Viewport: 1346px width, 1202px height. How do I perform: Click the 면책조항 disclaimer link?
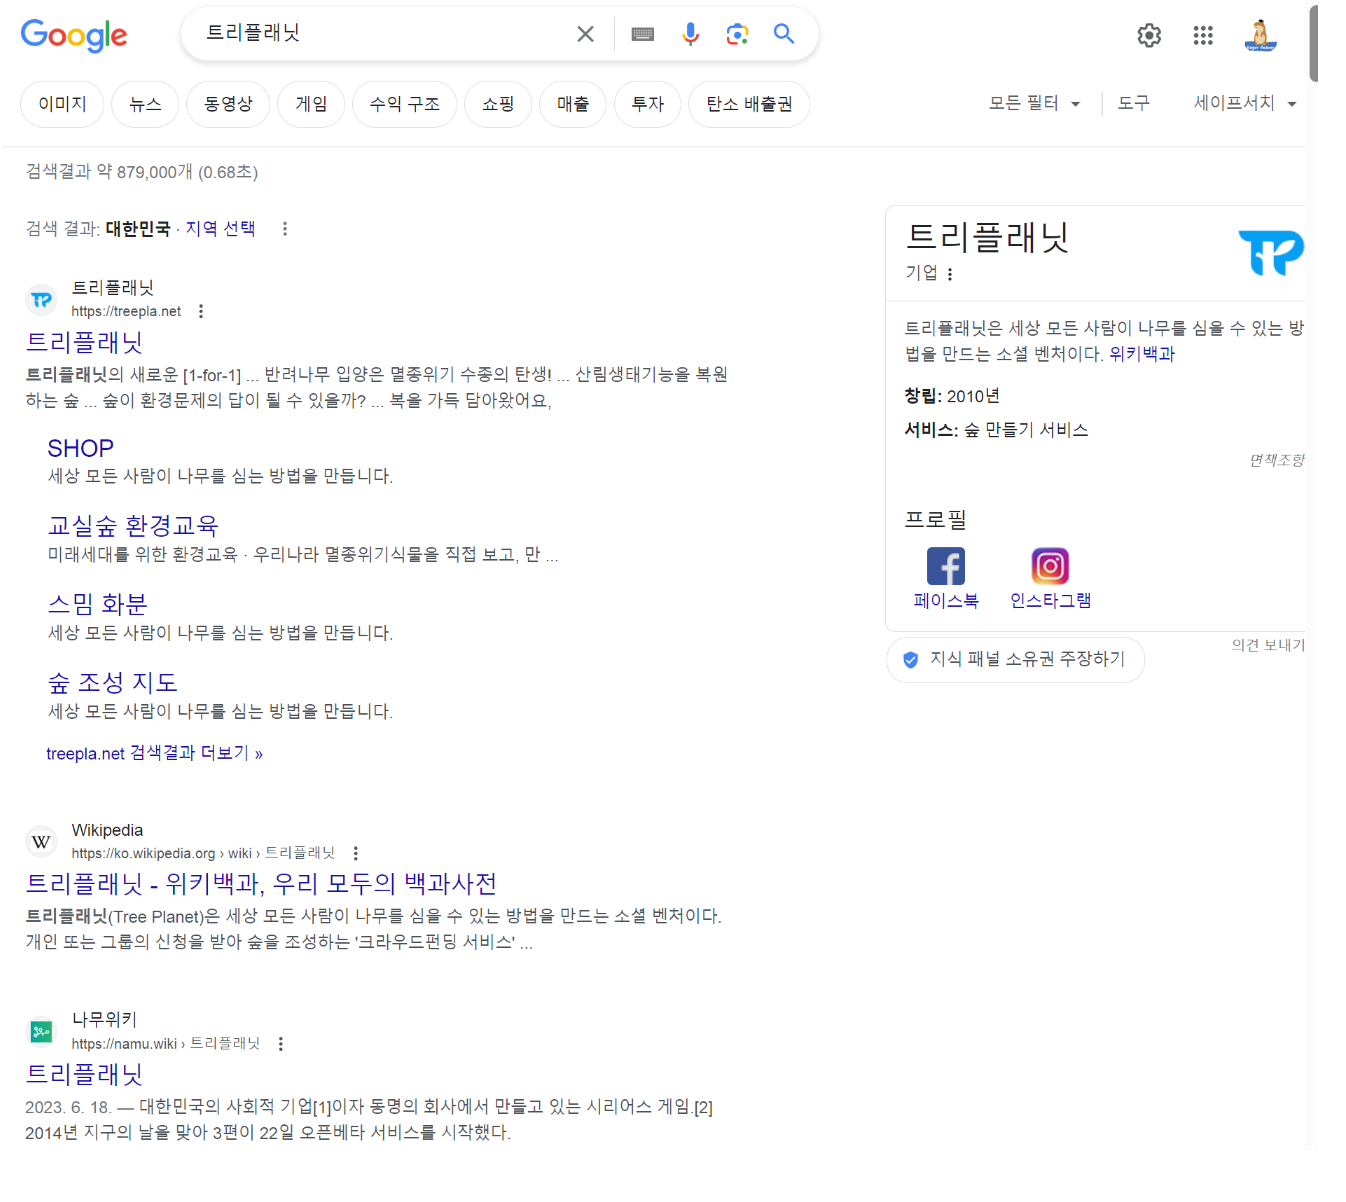1277,460
